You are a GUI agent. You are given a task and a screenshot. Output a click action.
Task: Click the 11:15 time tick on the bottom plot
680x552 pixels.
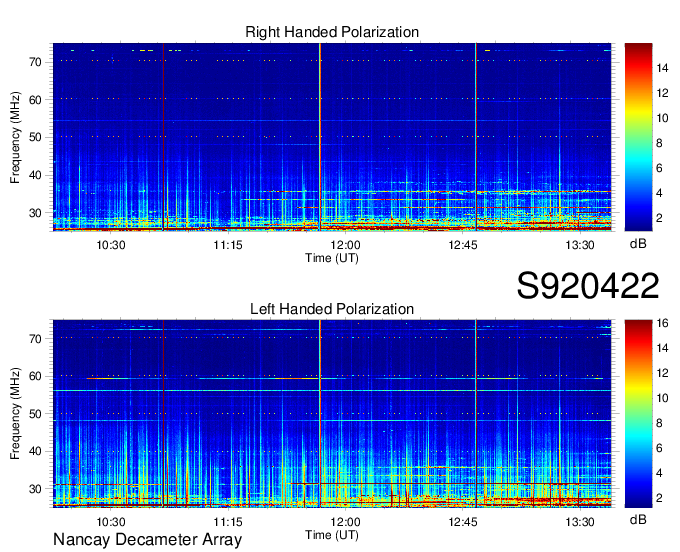coord(228,522)
